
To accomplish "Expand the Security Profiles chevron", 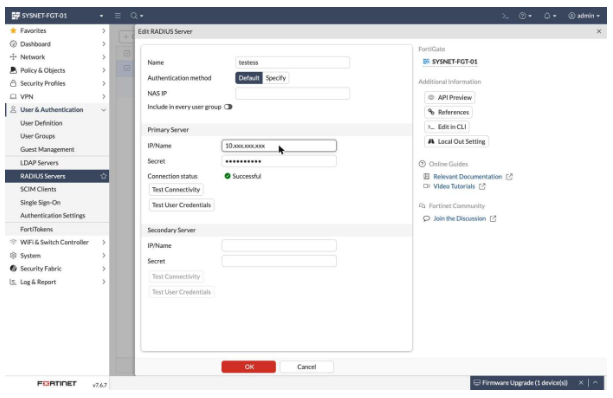I will click(104, 83).
